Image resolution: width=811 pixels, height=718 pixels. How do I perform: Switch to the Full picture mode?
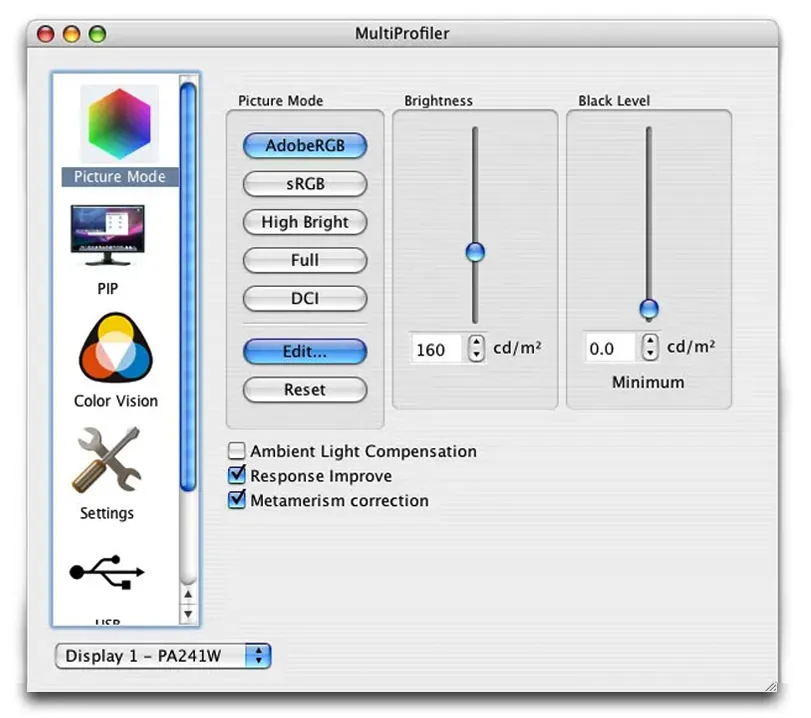click(x=305, y=260)
